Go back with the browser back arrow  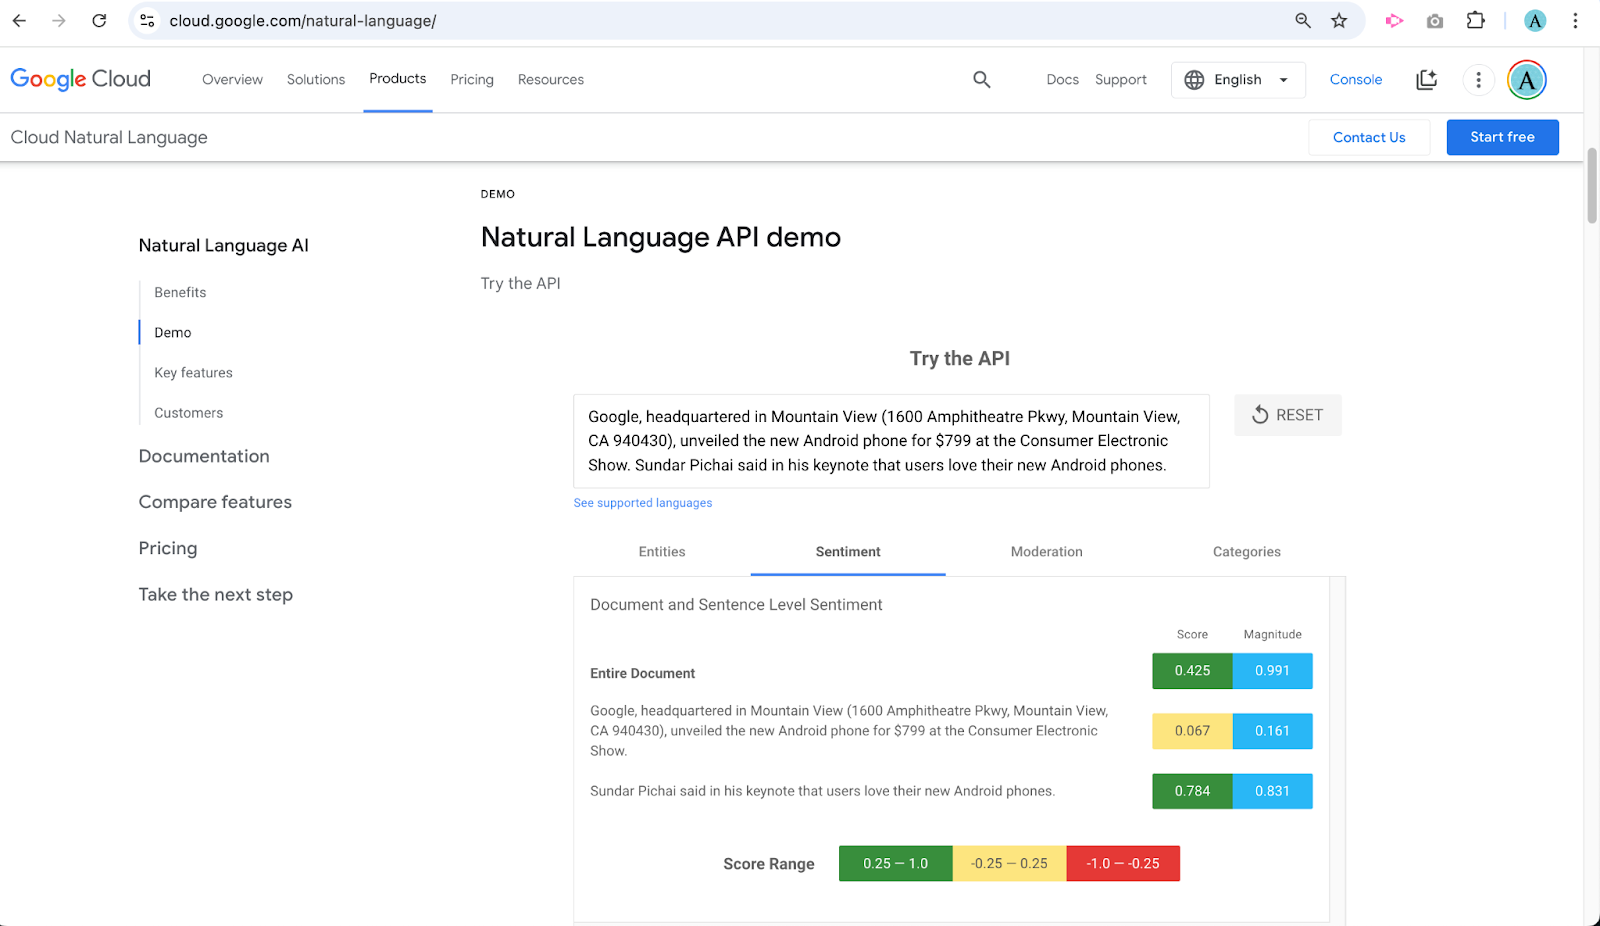pyautogui.click(x=20, y=20)
